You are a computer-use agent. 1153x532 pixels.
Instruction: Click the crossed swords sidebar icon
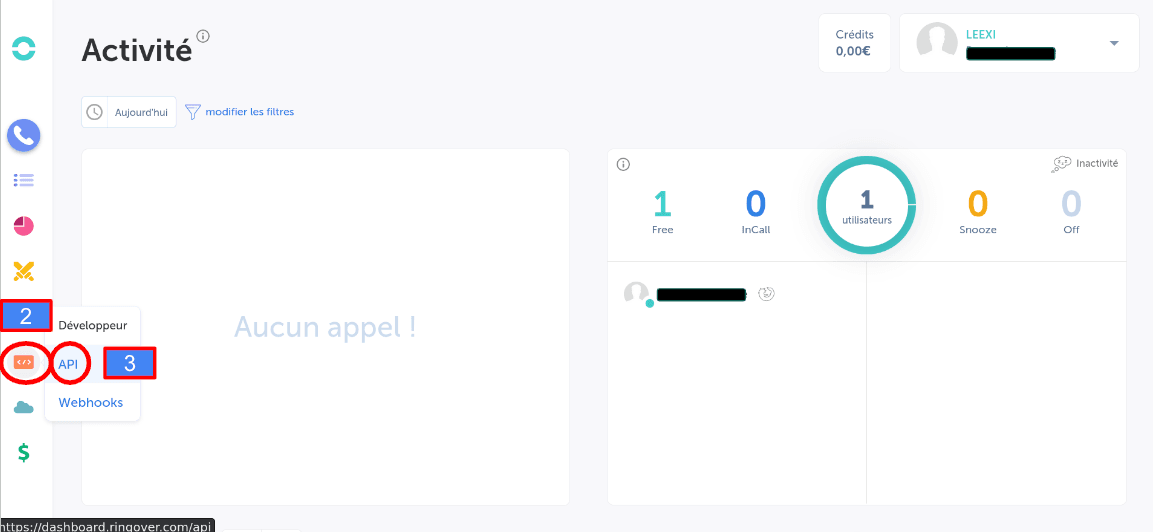coord(24,270)
